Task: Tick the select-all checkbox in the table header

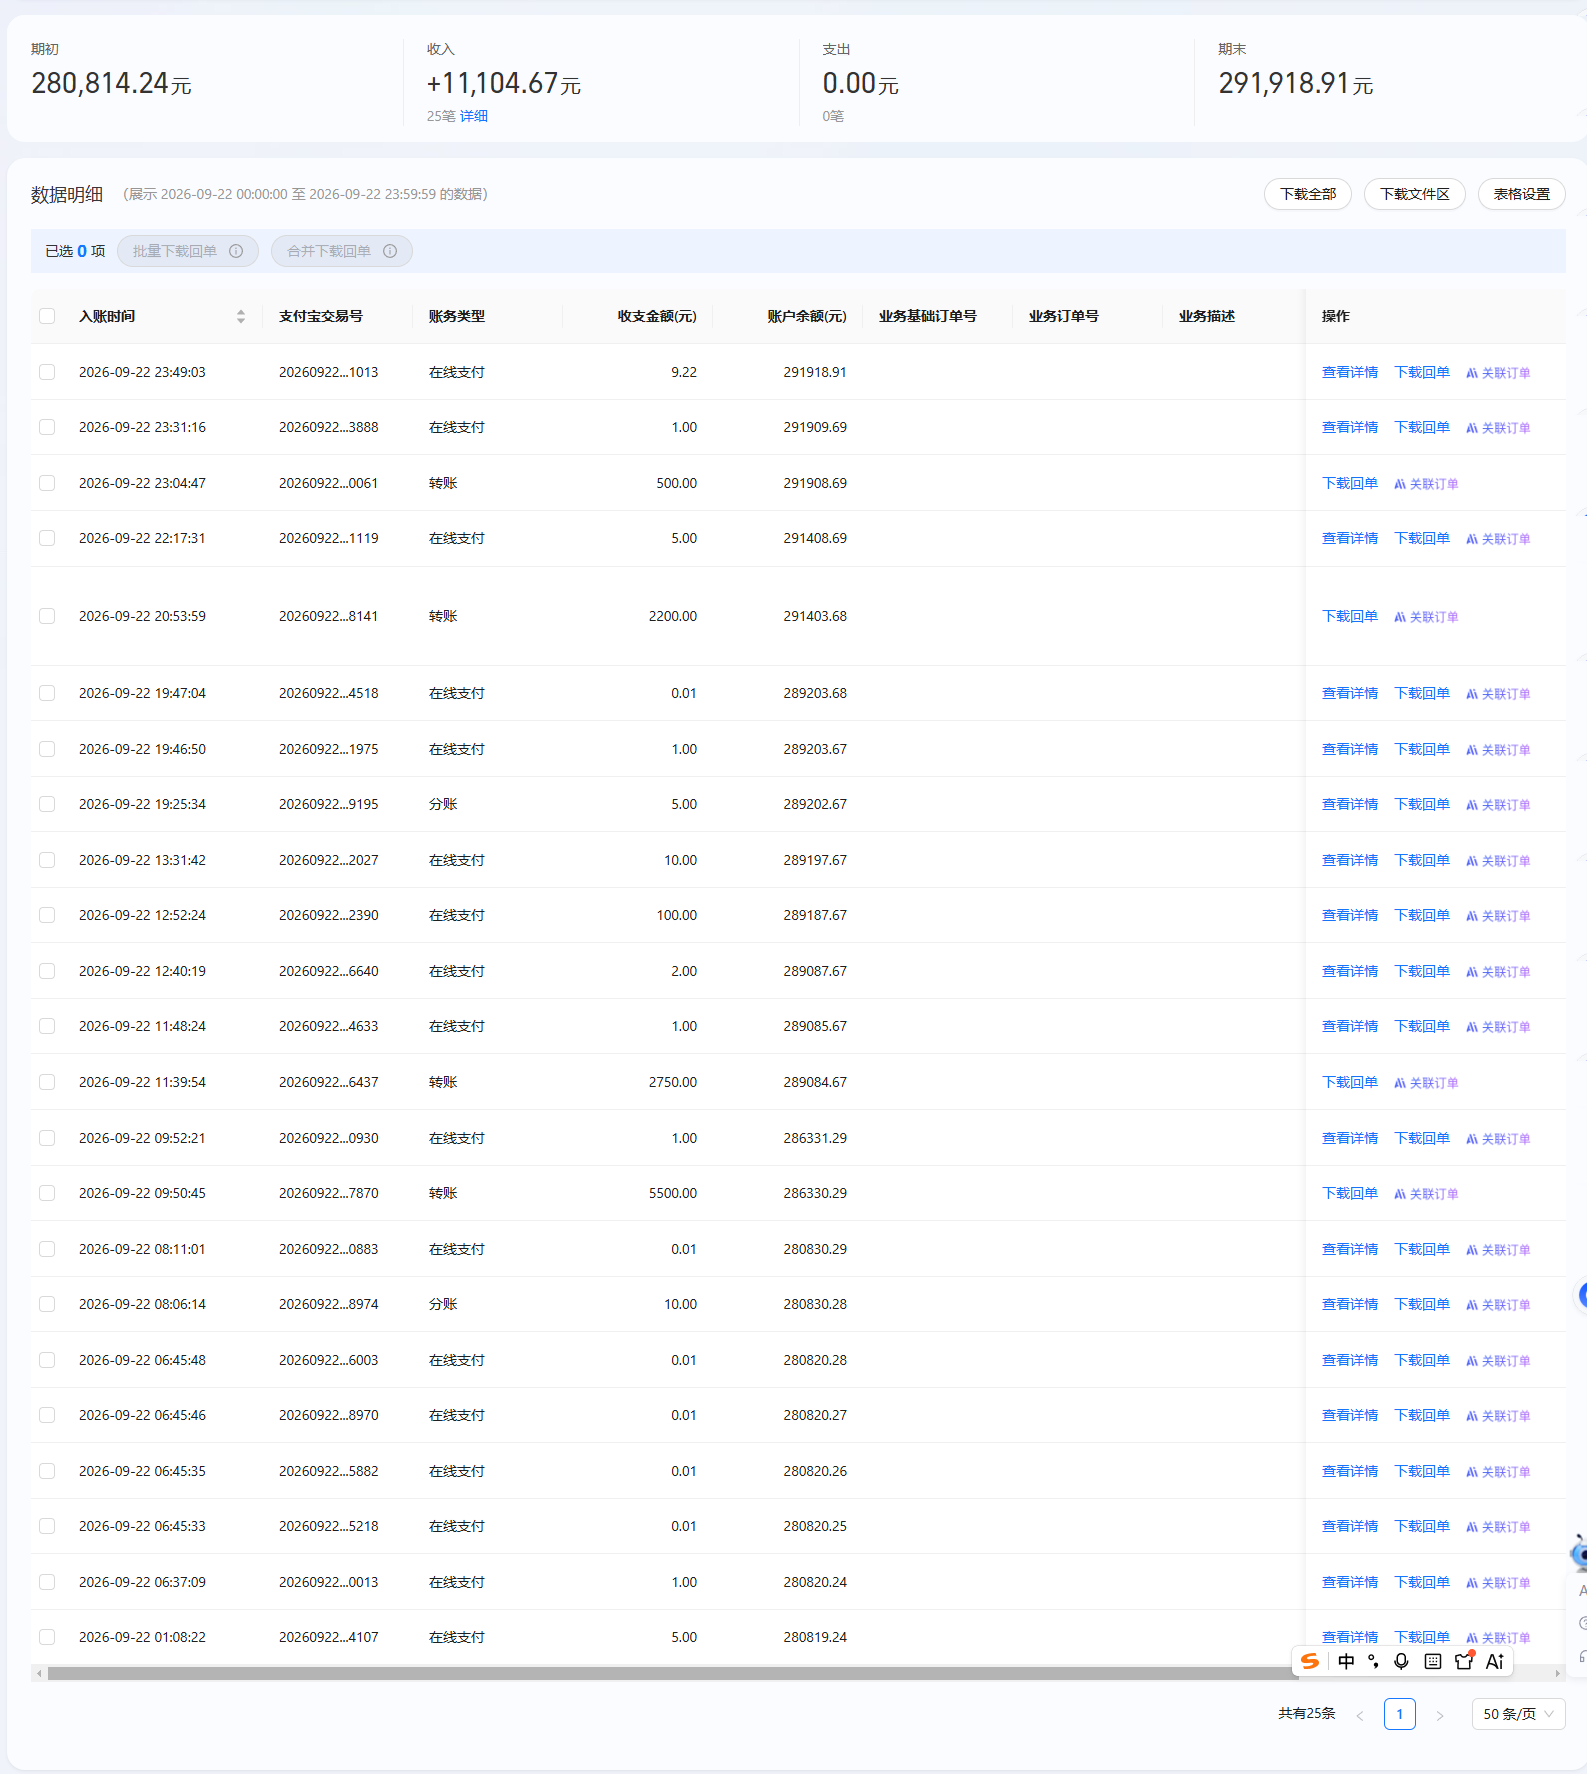Action: point(47,316)
